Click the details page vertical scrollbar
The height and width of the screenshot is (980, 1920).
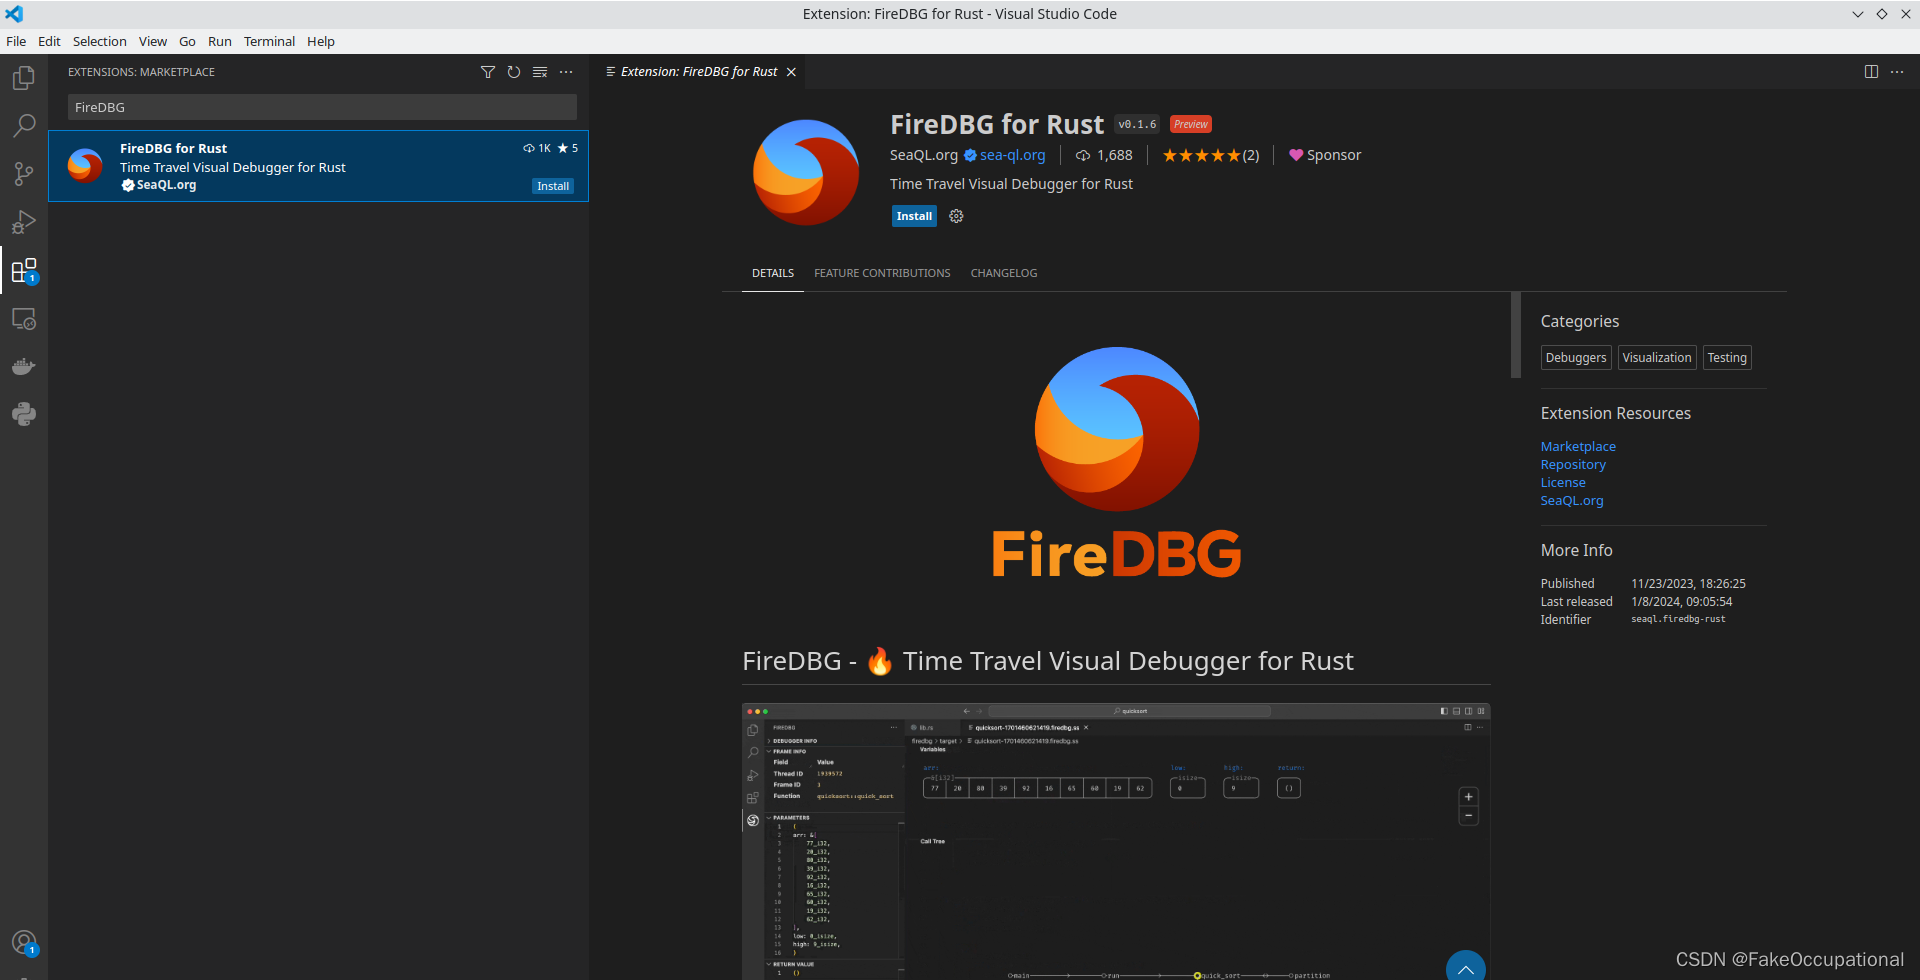pos(1516,335)
